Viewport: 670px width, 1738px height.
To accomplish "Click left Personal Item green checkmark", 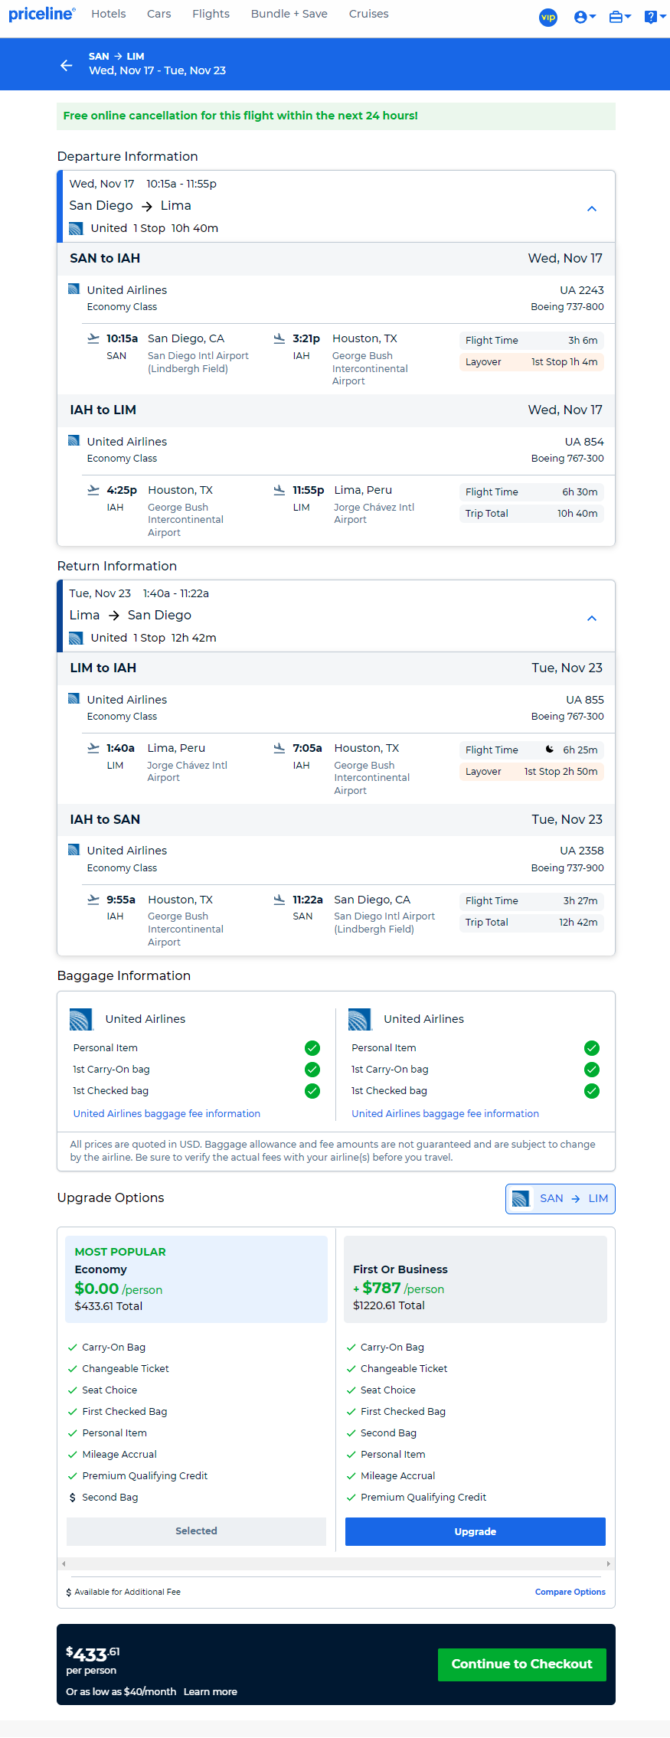I will (x=312, y=1048).
